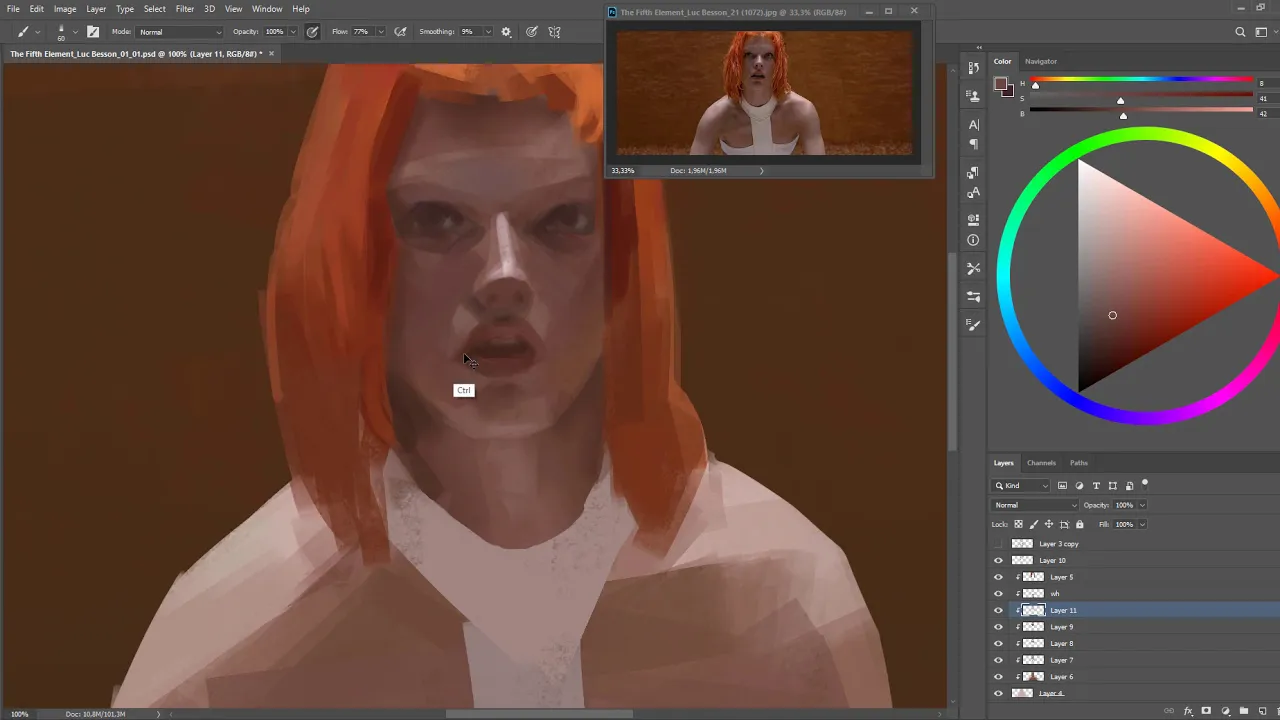Open the brush tool preset picker arrow
The image size is (1280, 720).
tap(38, 32)
